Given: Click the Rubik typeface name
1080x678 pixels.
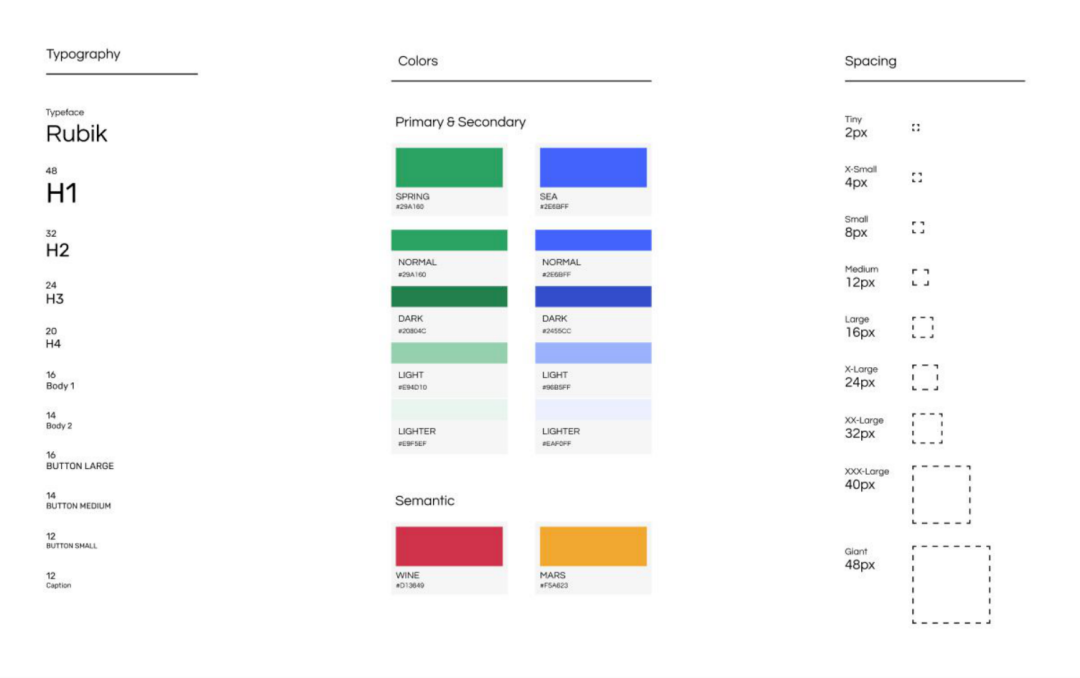Looking at the screenshot, I should (76, 134).
